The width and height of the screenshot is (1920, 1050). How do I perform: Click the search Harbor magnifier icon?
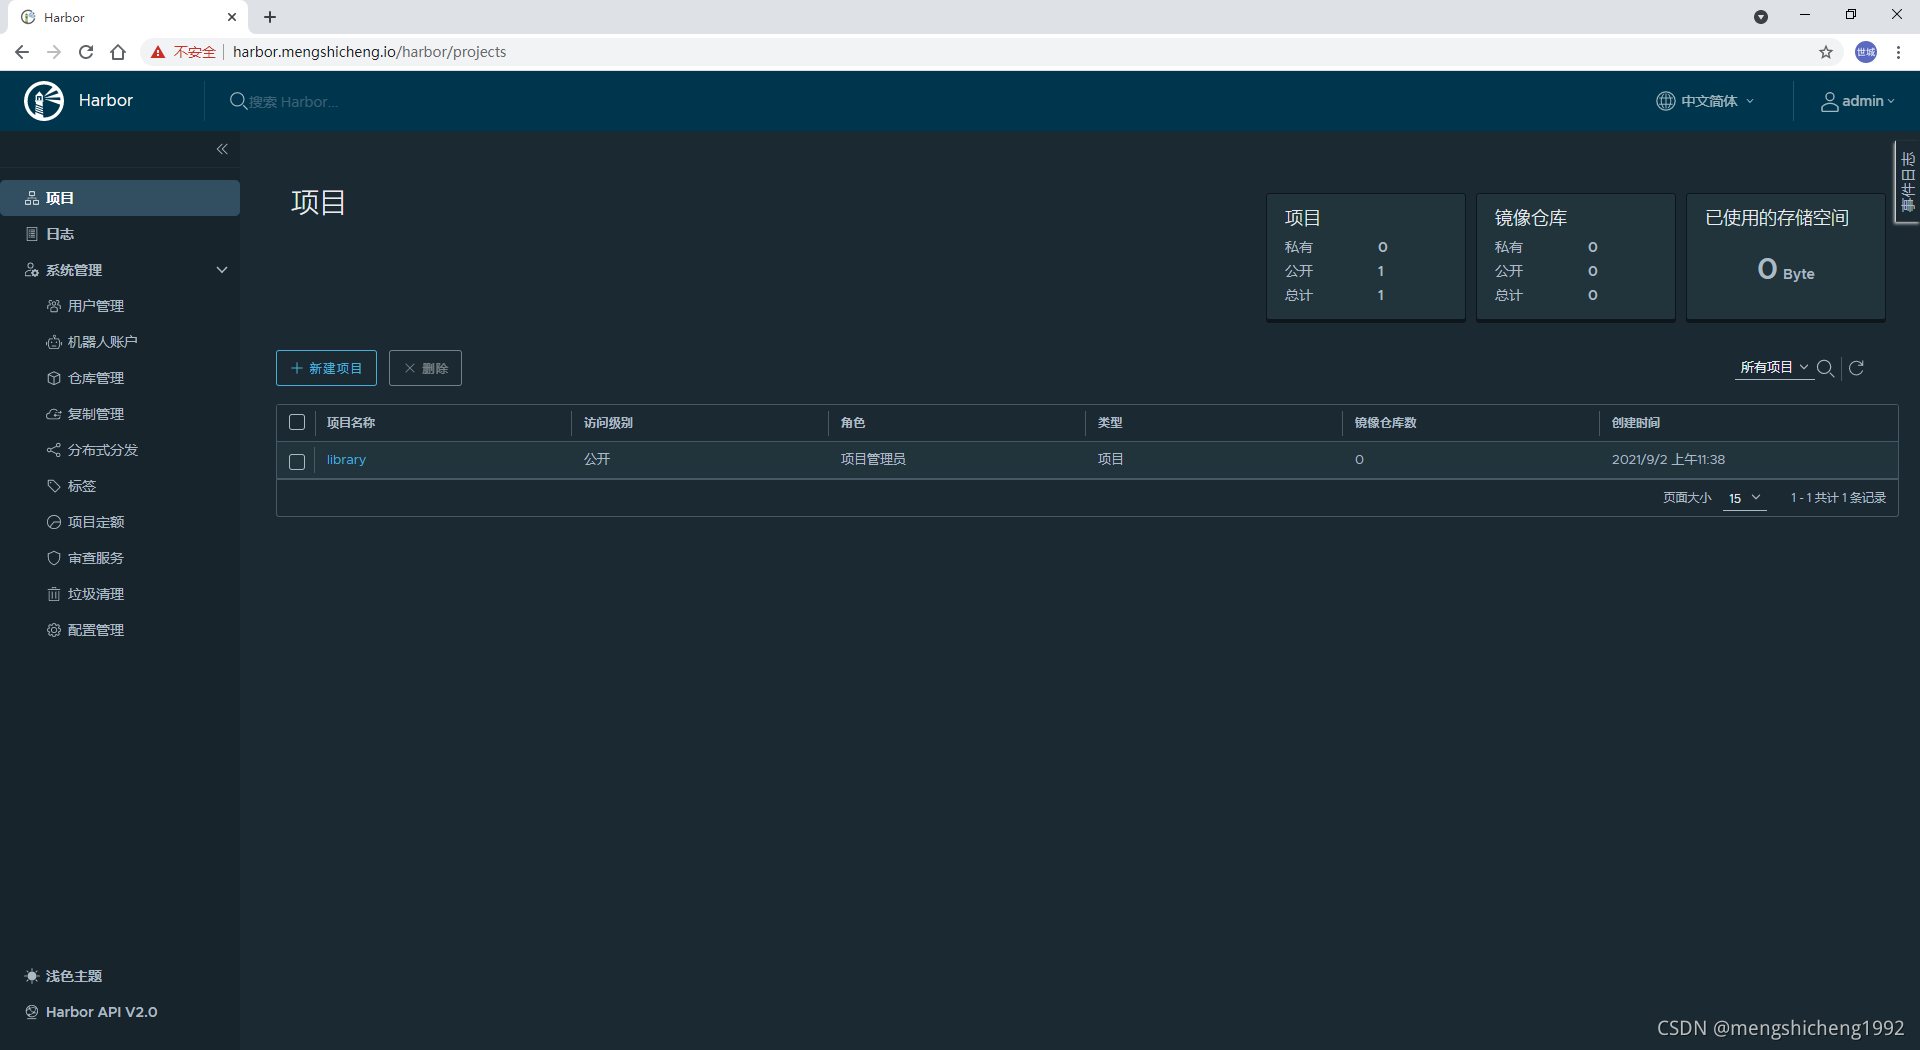(x=238, y=101)
